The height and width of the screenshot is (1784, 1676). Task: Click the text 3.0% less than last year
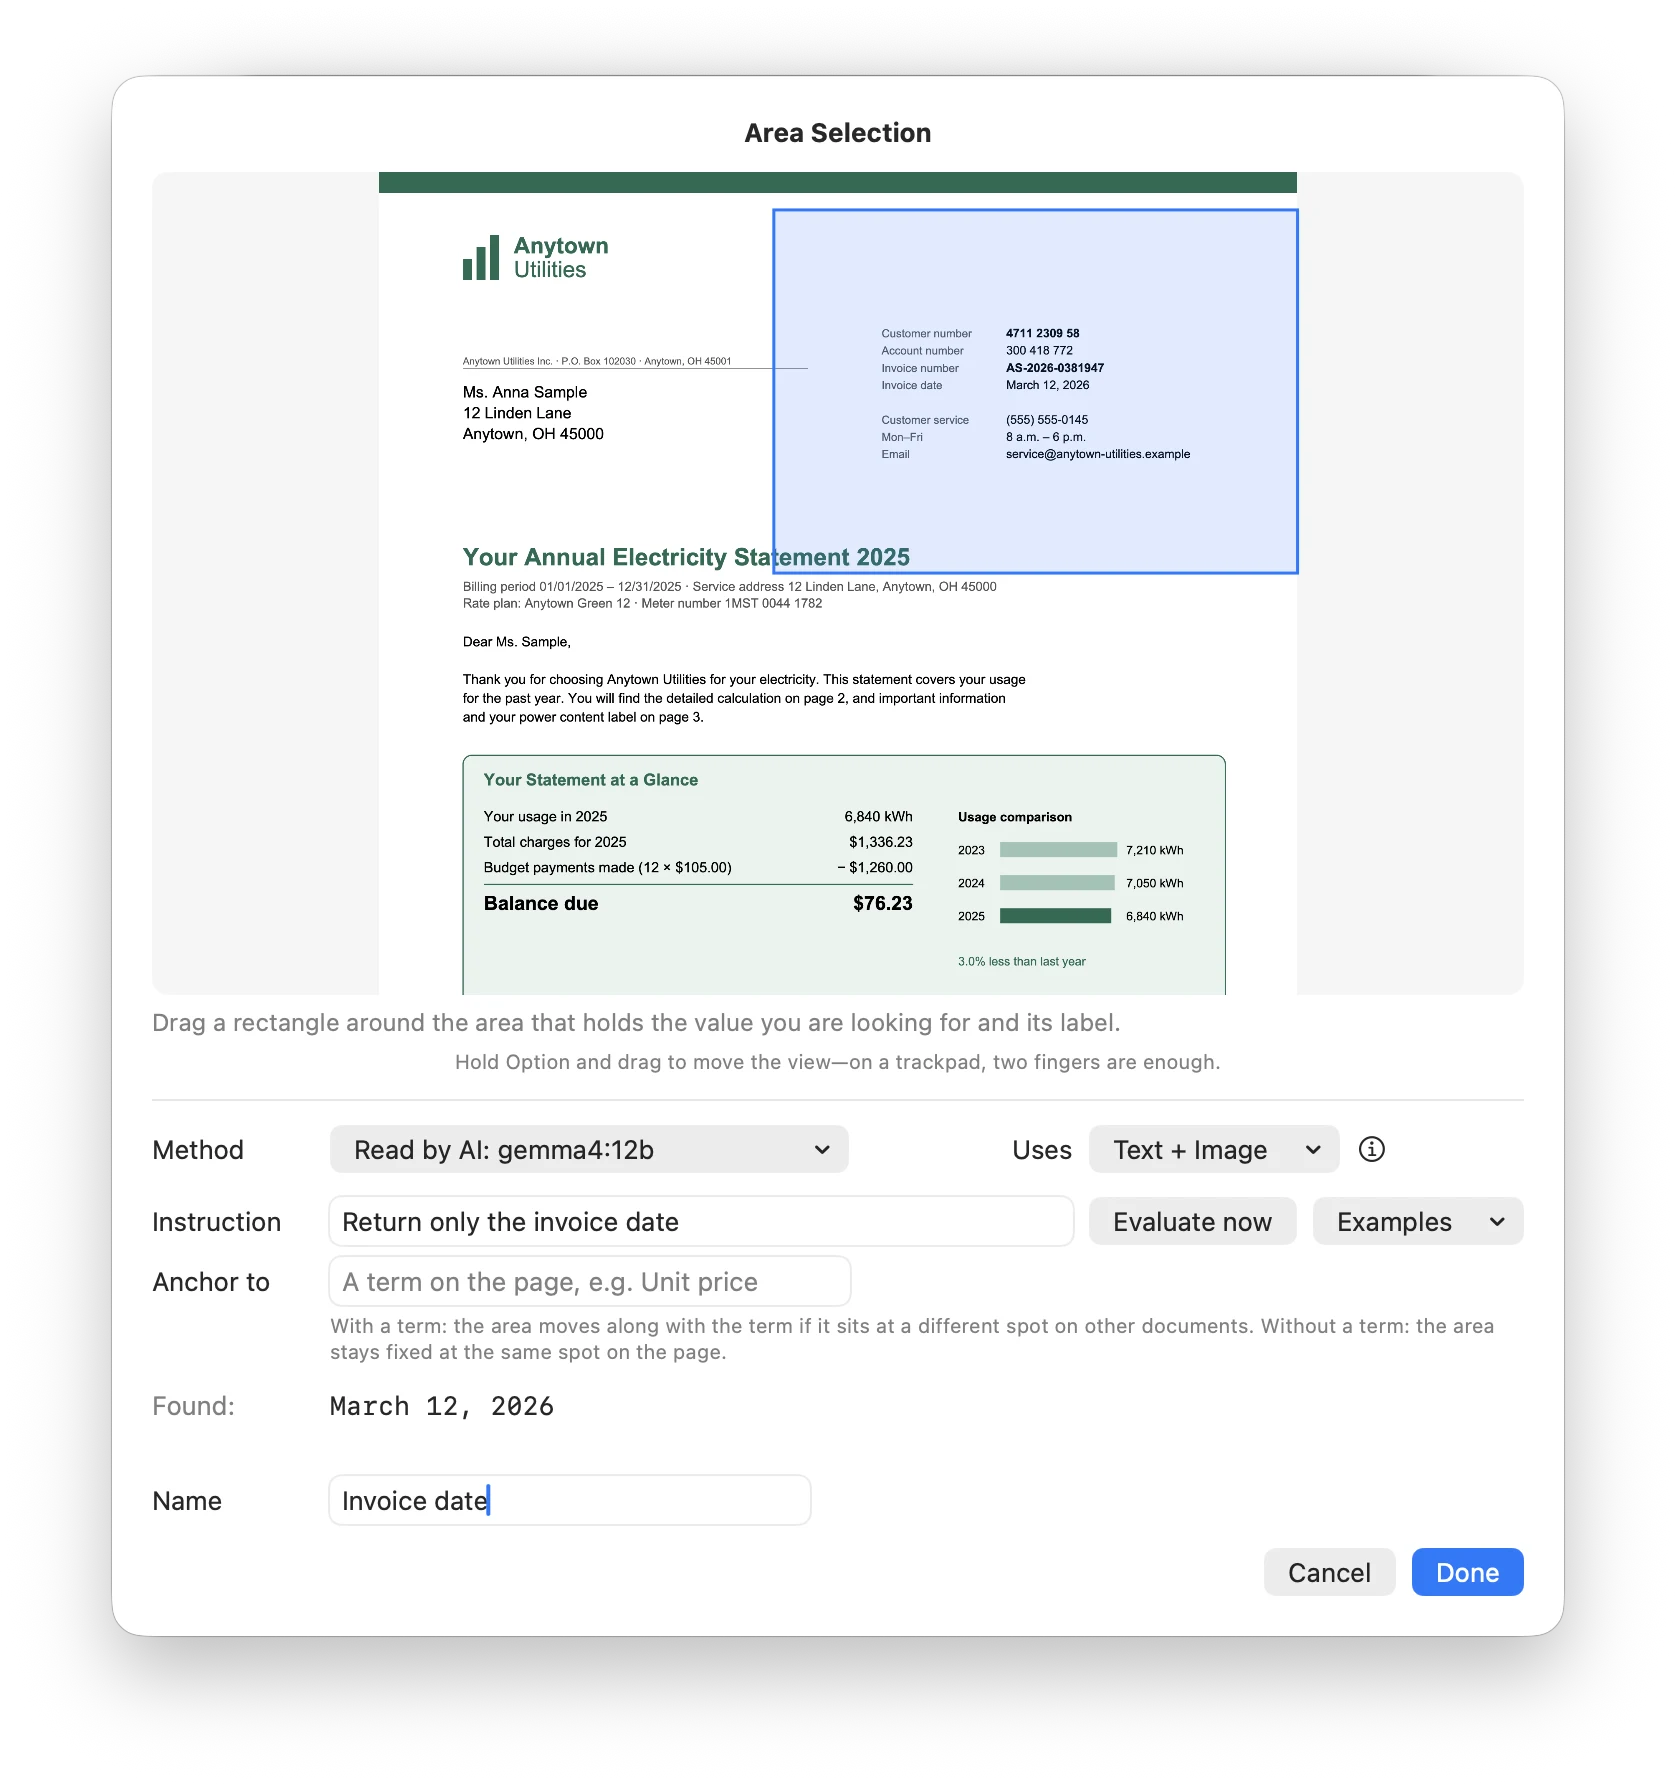pyautogui.click(x=1022, y=962)
